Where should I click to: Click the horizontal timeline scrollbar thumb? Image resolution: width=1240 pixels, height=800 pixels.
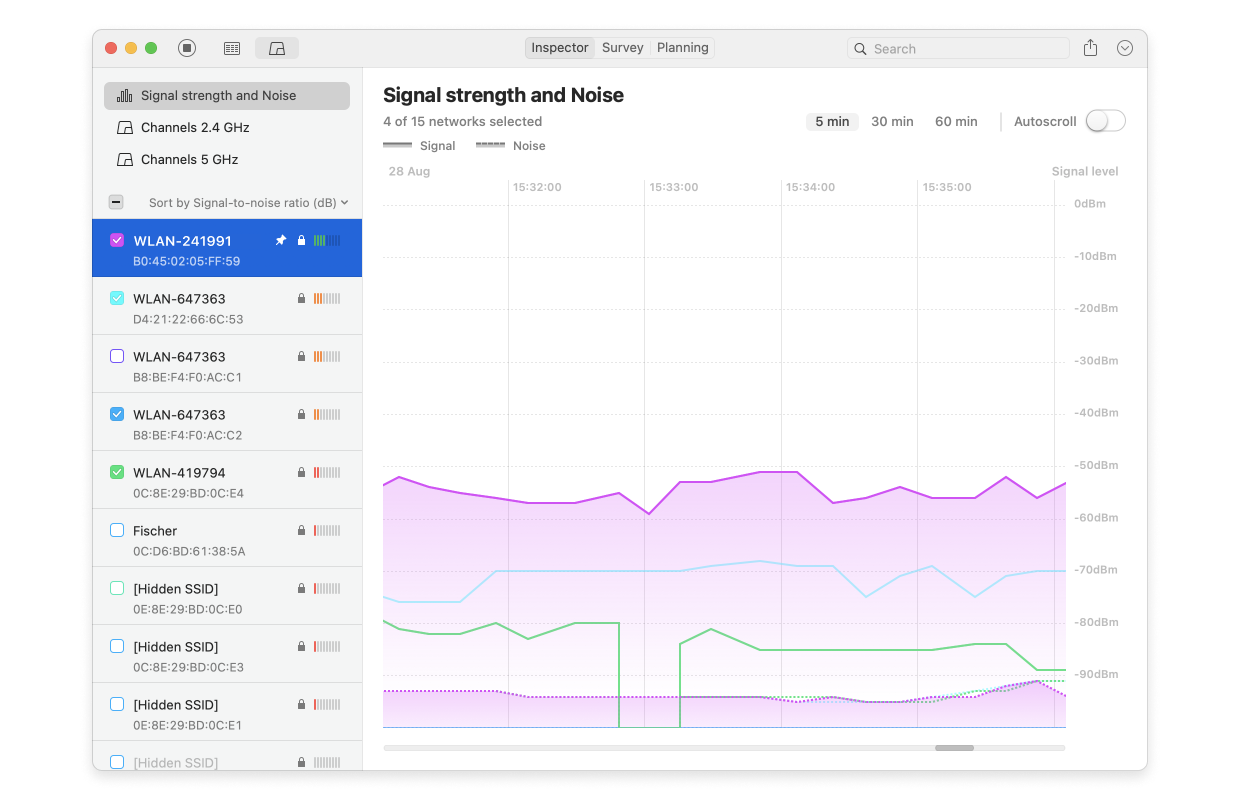click(954, 748)
